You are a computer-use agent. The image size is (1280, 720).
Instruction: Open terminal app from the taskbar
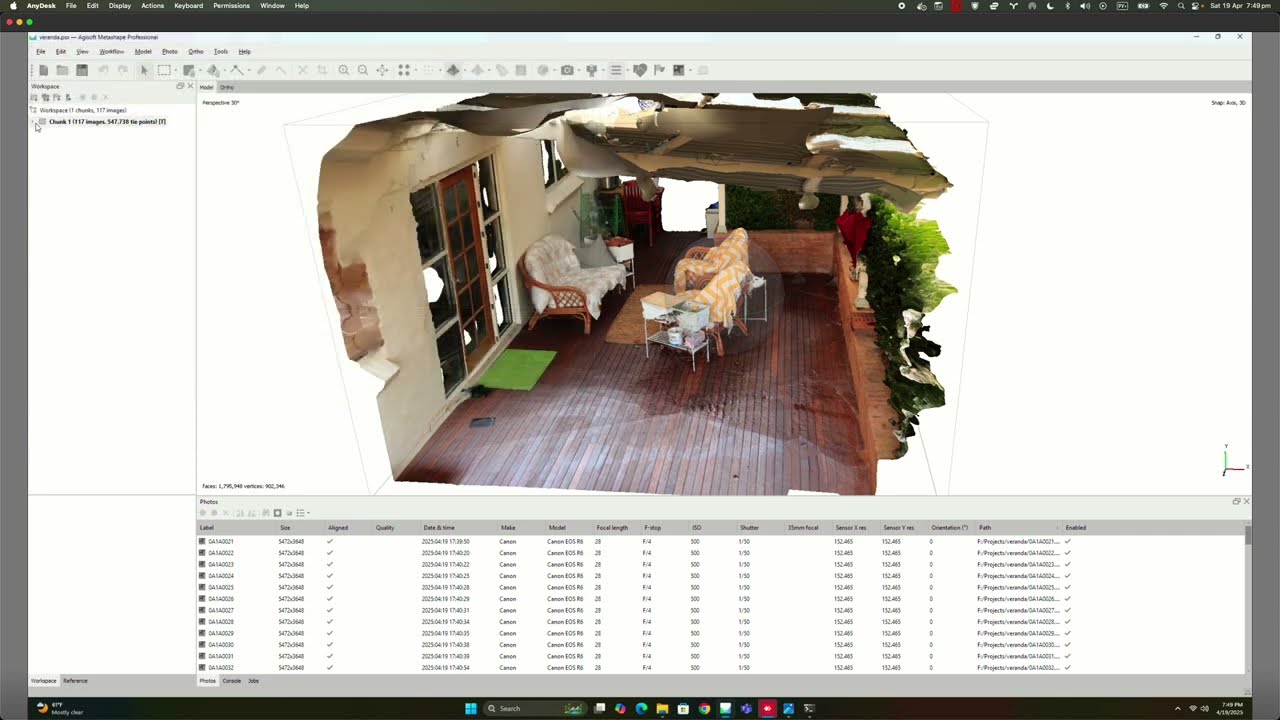[x=809, y=708]
